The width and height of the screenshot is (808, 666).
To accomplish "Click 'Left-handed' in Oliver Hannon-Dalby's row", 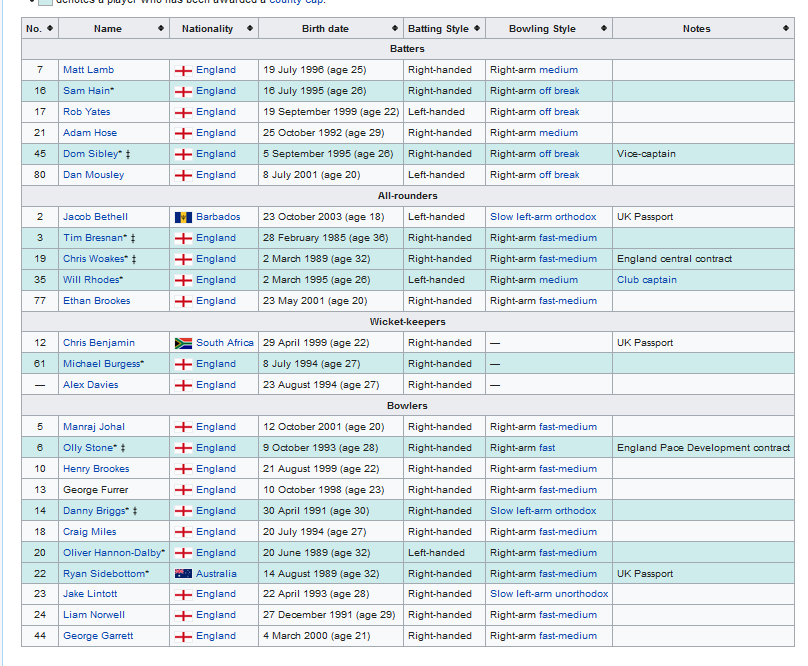I will point(436,553).
